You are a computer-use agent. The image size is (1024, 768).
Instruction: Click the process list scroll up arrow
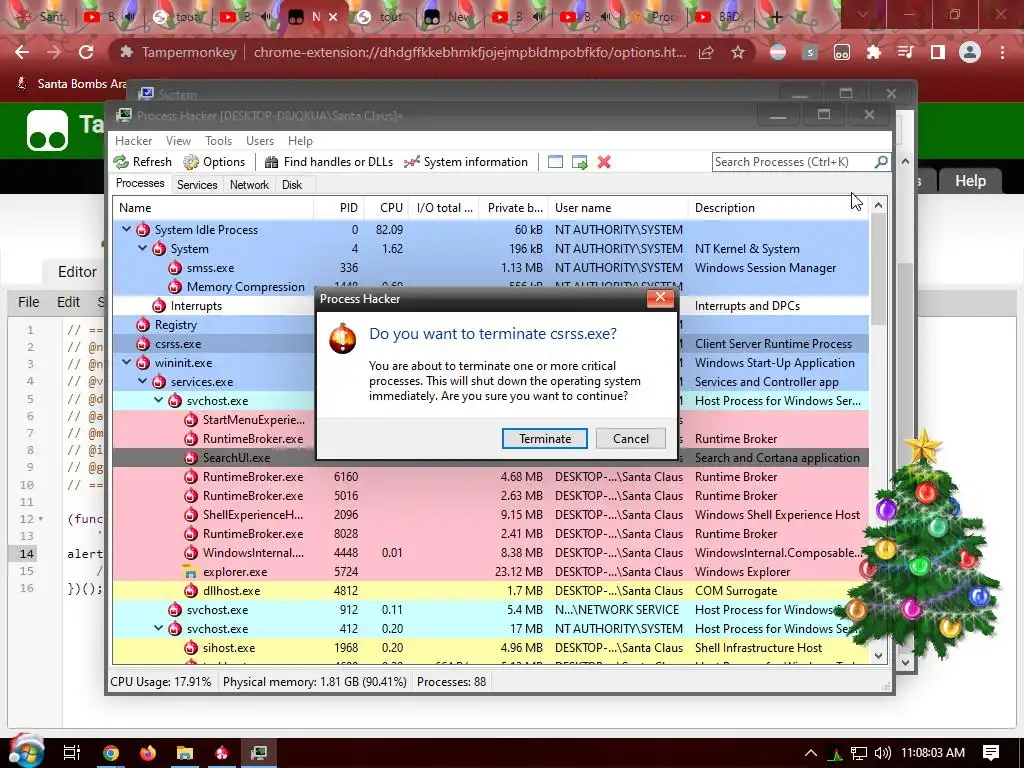878,205
